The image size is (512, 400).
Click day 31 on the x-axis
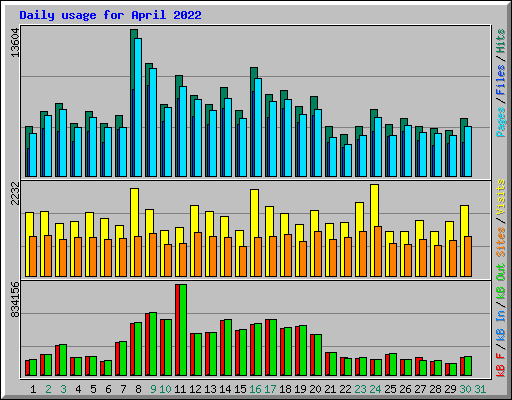pos(480,389)
